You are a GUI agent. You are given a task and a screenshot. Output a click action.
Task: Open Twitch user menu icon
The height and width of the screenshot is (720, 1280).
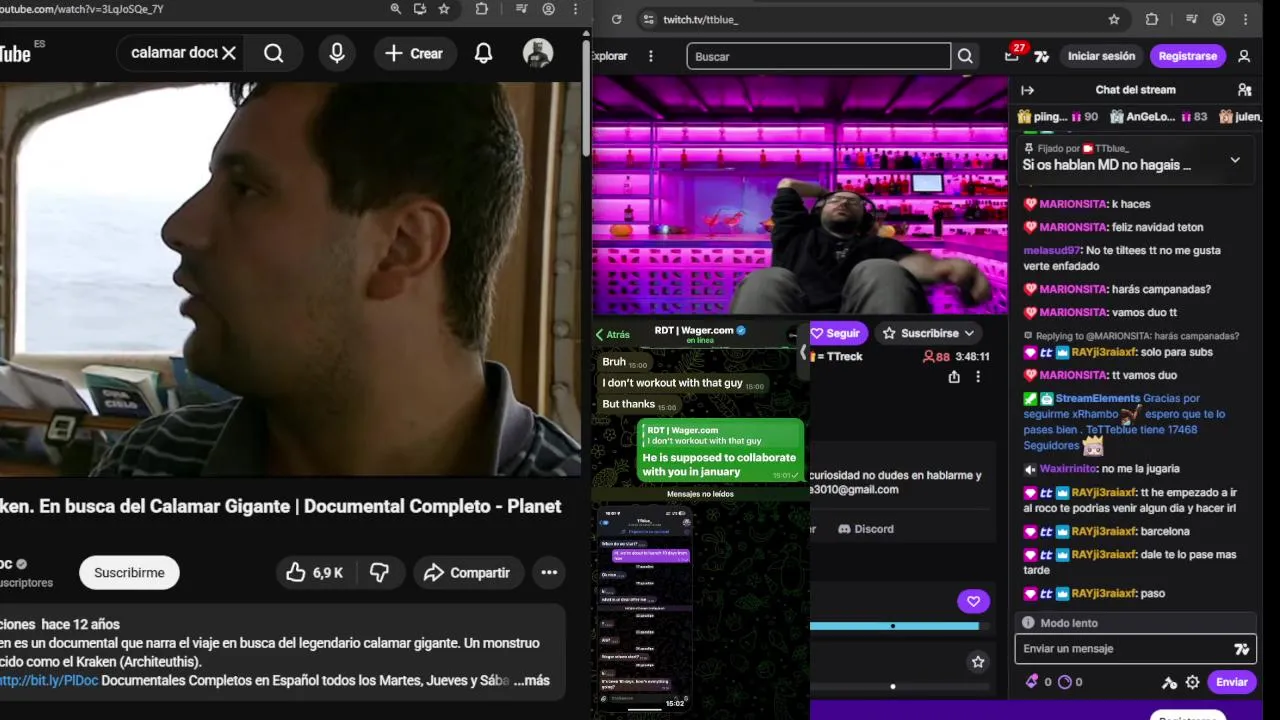click(1244, 56)
